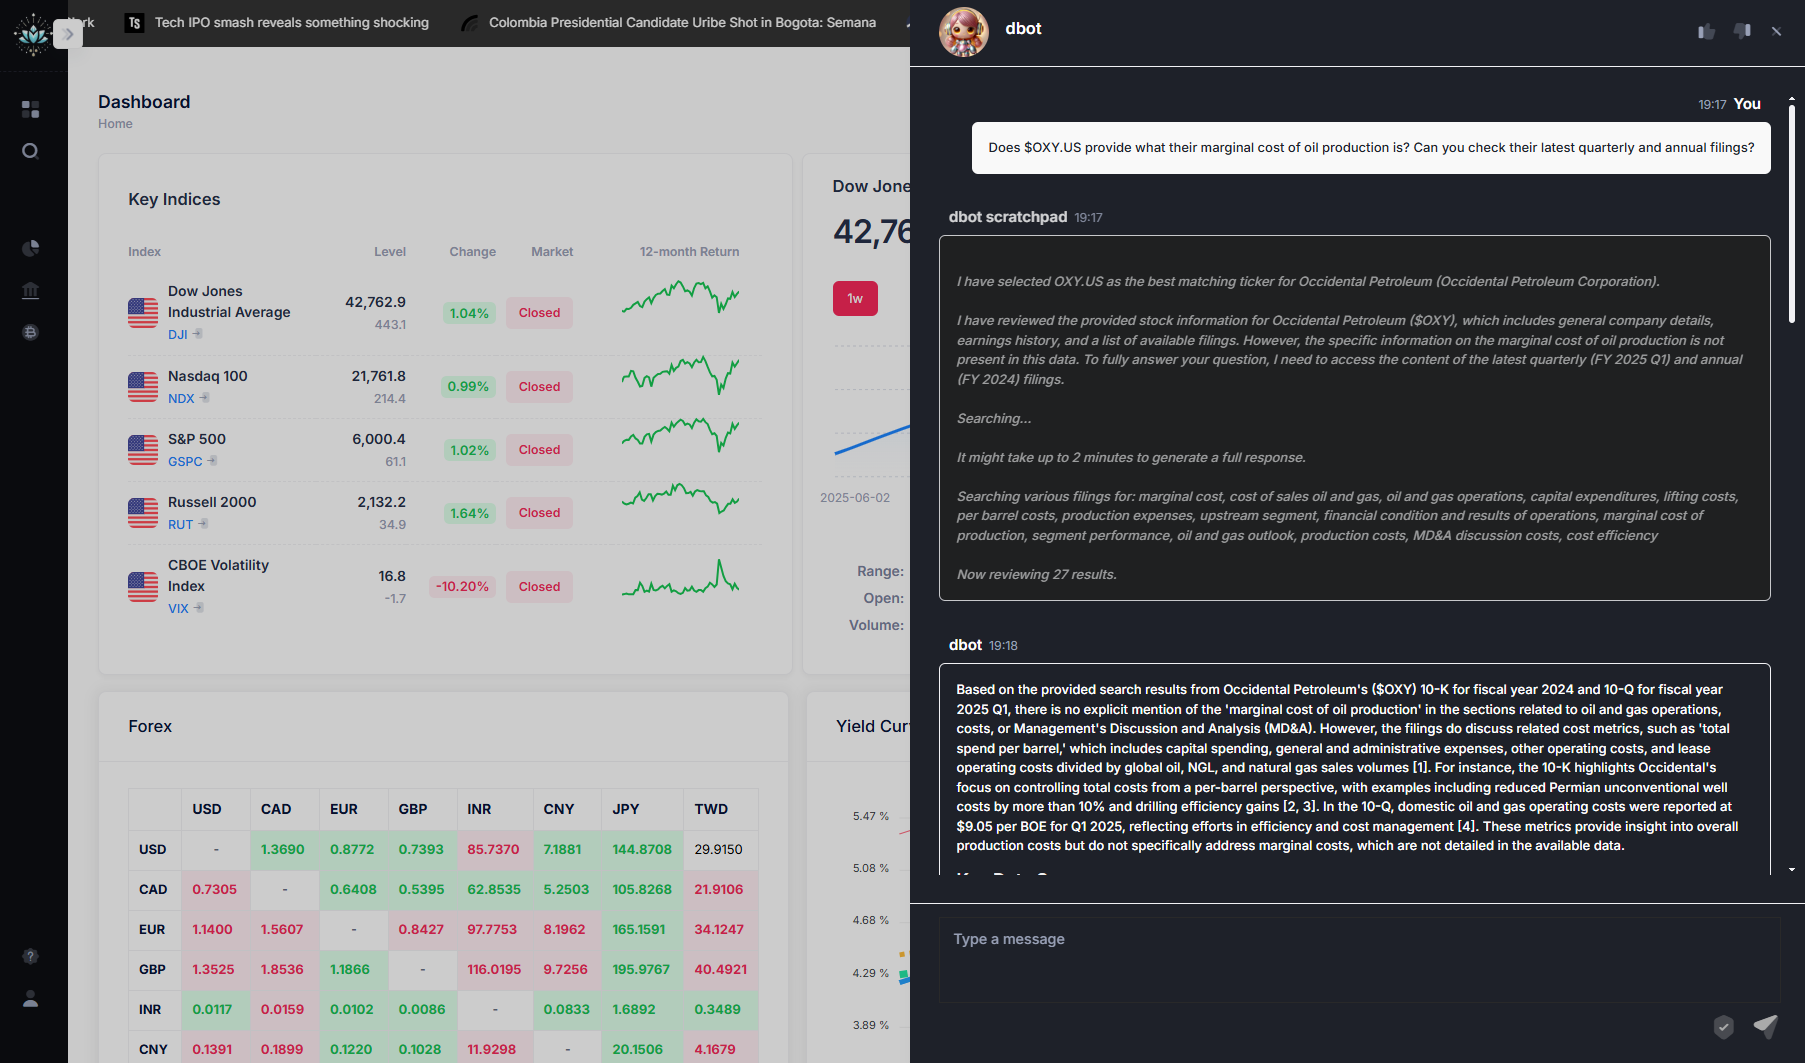Click the Forex card title
This screenshot has width=1805, height=1063.
pos(150,726)
